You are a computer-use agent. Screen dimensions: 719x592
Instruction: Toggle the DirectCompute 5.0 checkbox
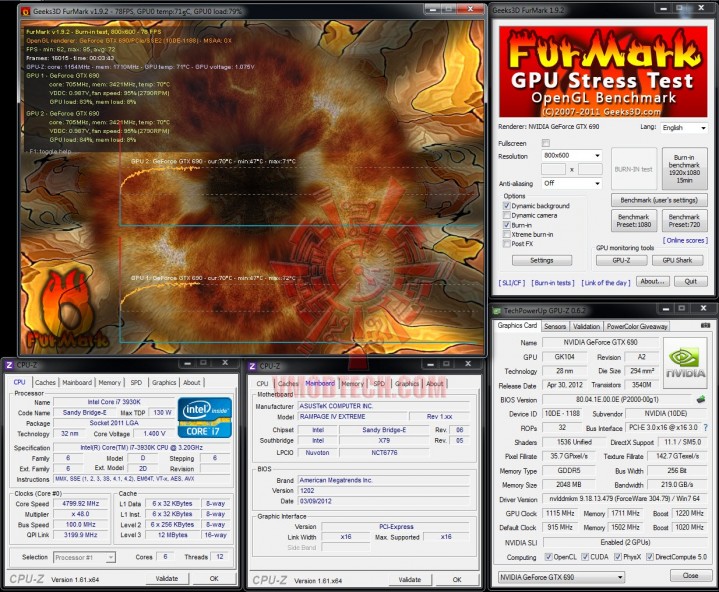tap(650, 557)
